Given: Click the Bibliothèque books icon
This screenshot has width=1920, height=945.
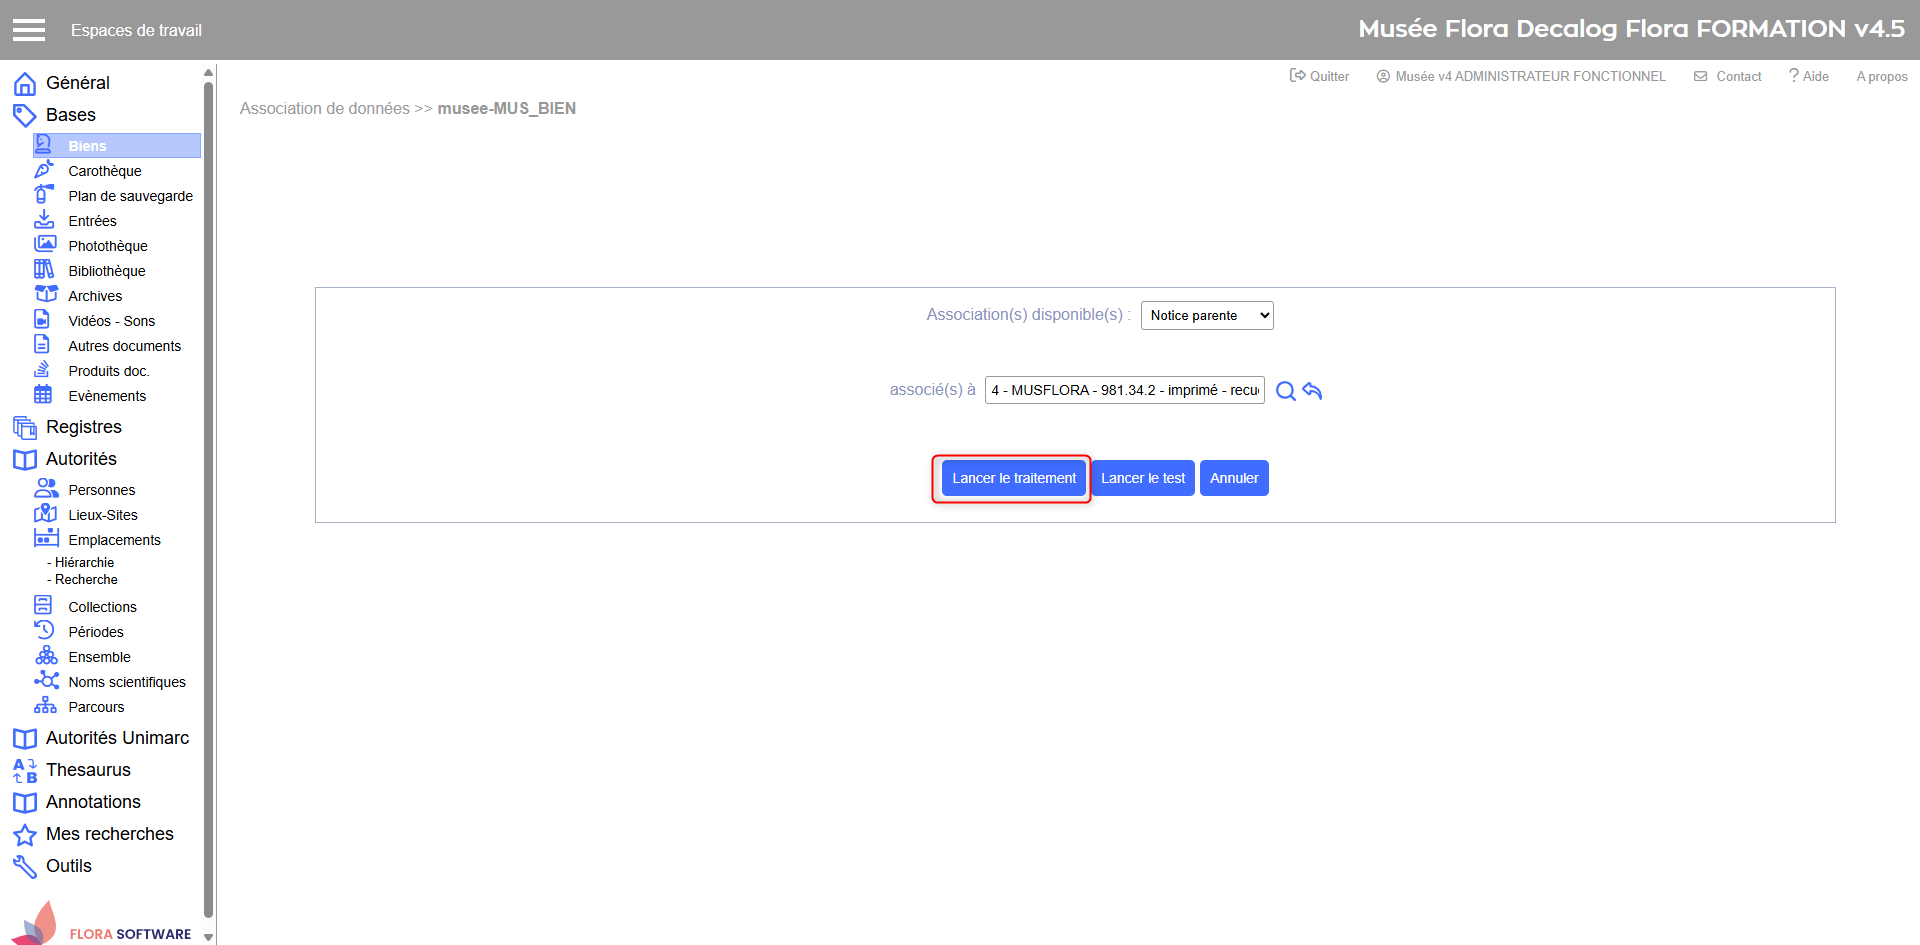Looking at the screenshot, I should [44, 270].
